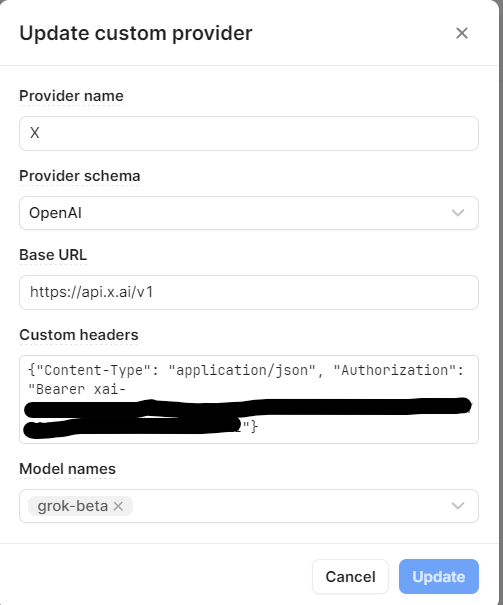Select the grok-beta model chip

81,506
